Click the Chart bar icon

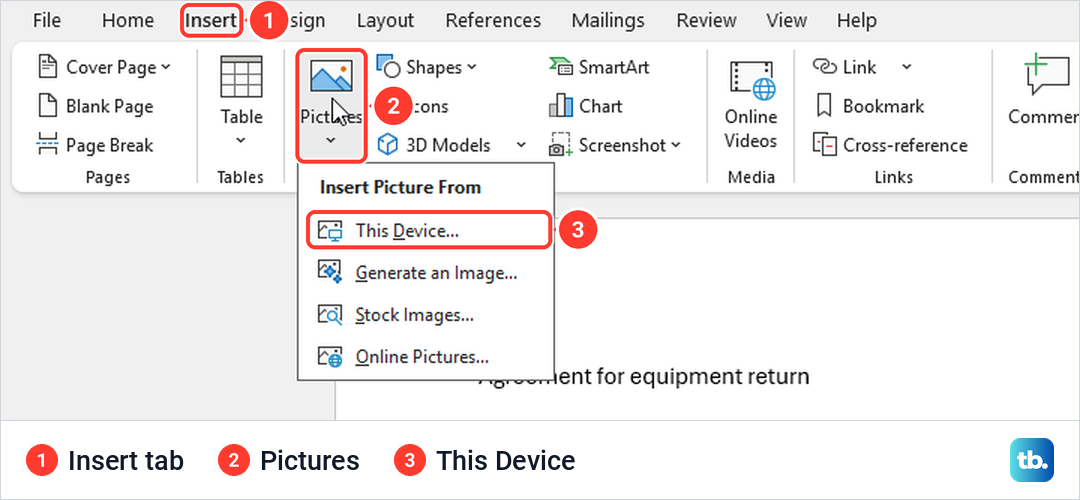pos(561,106)
